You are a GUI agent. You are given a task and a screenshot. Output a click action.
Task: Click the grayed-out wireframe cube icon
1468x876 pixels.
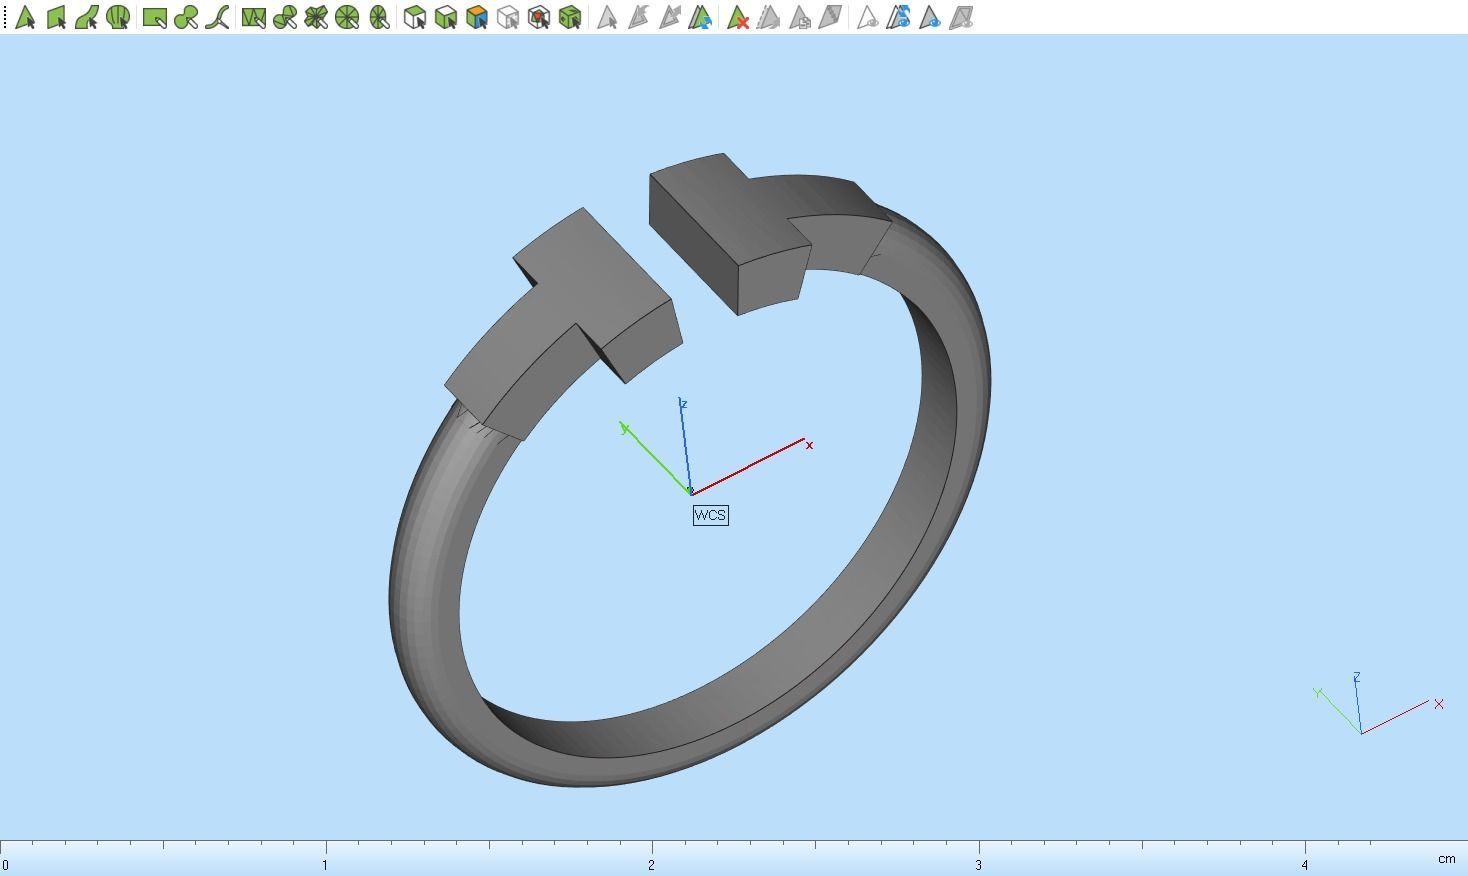tap(508, 17)
